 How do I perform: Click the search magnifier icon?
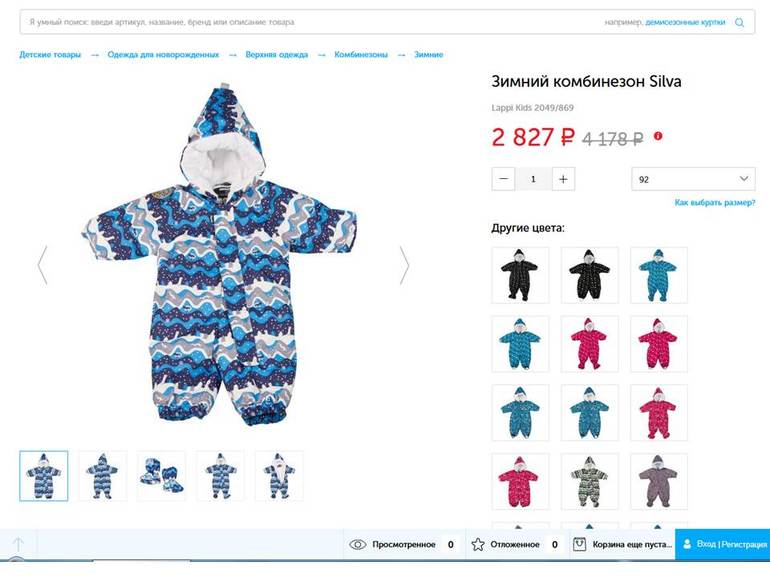click(x=739, y=22)
